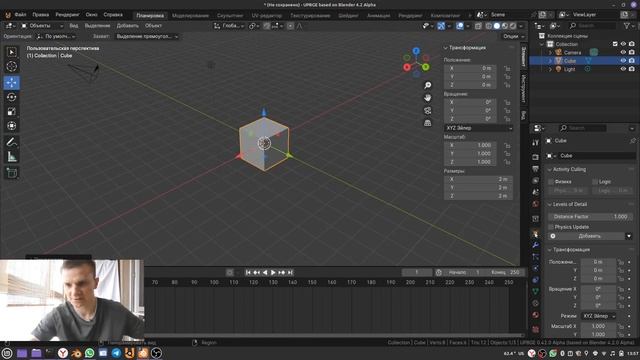Activate the Scale tool

point(11,111)
